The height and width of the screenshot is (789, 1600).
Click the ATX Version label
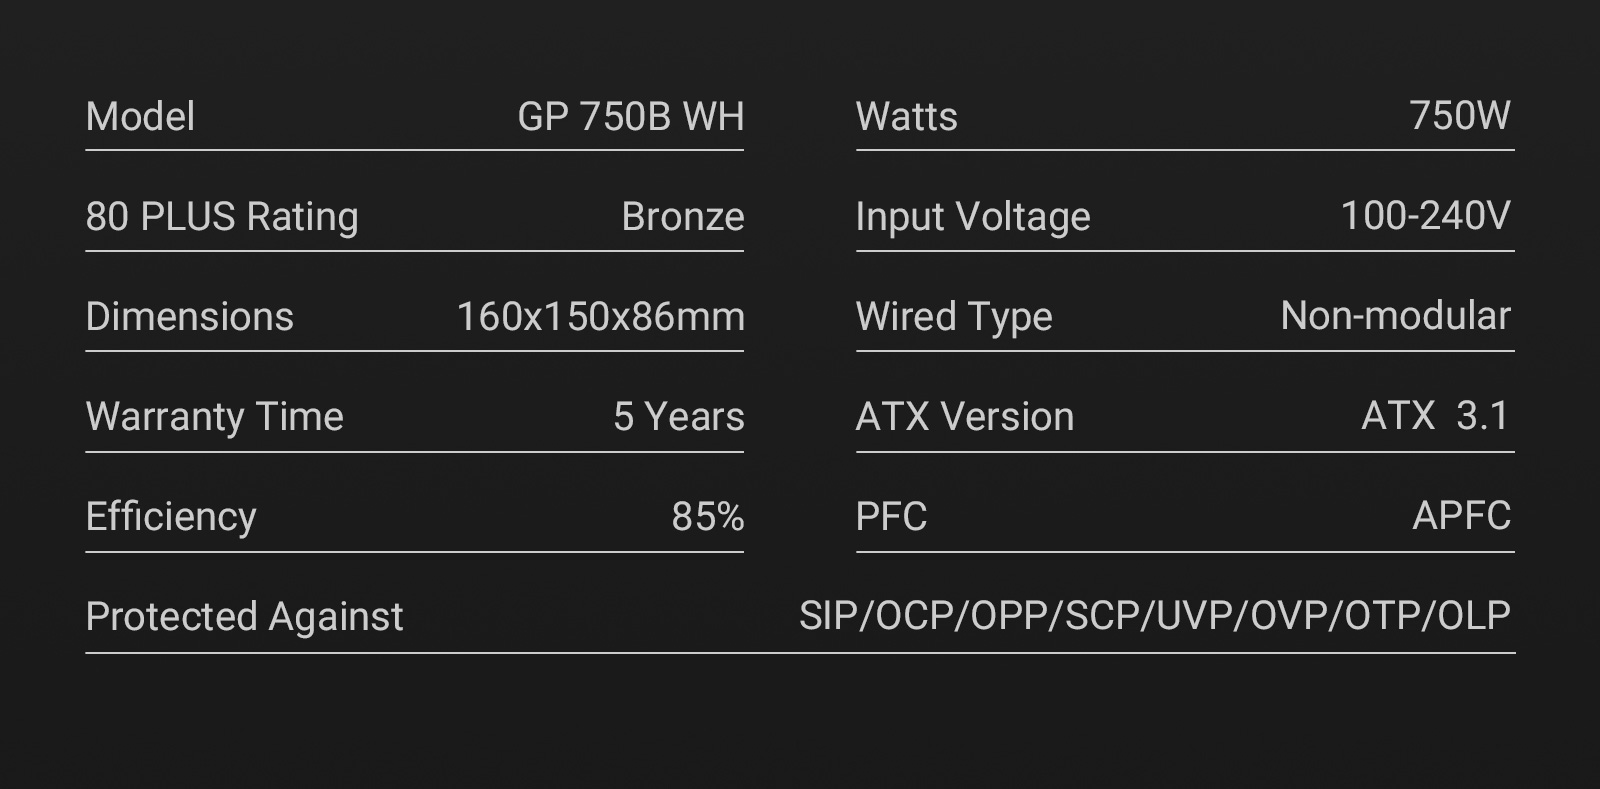click(x=964, y=417)
